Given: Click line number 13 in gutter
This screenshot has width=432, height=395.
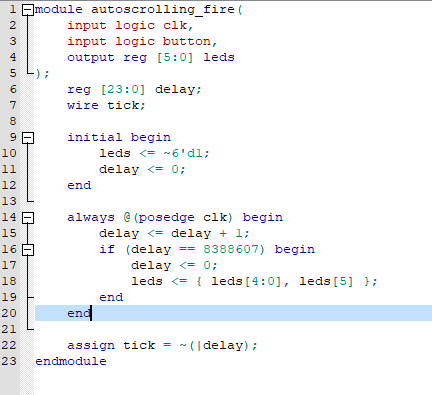Looking at the screenshot, I should [9, 201].
